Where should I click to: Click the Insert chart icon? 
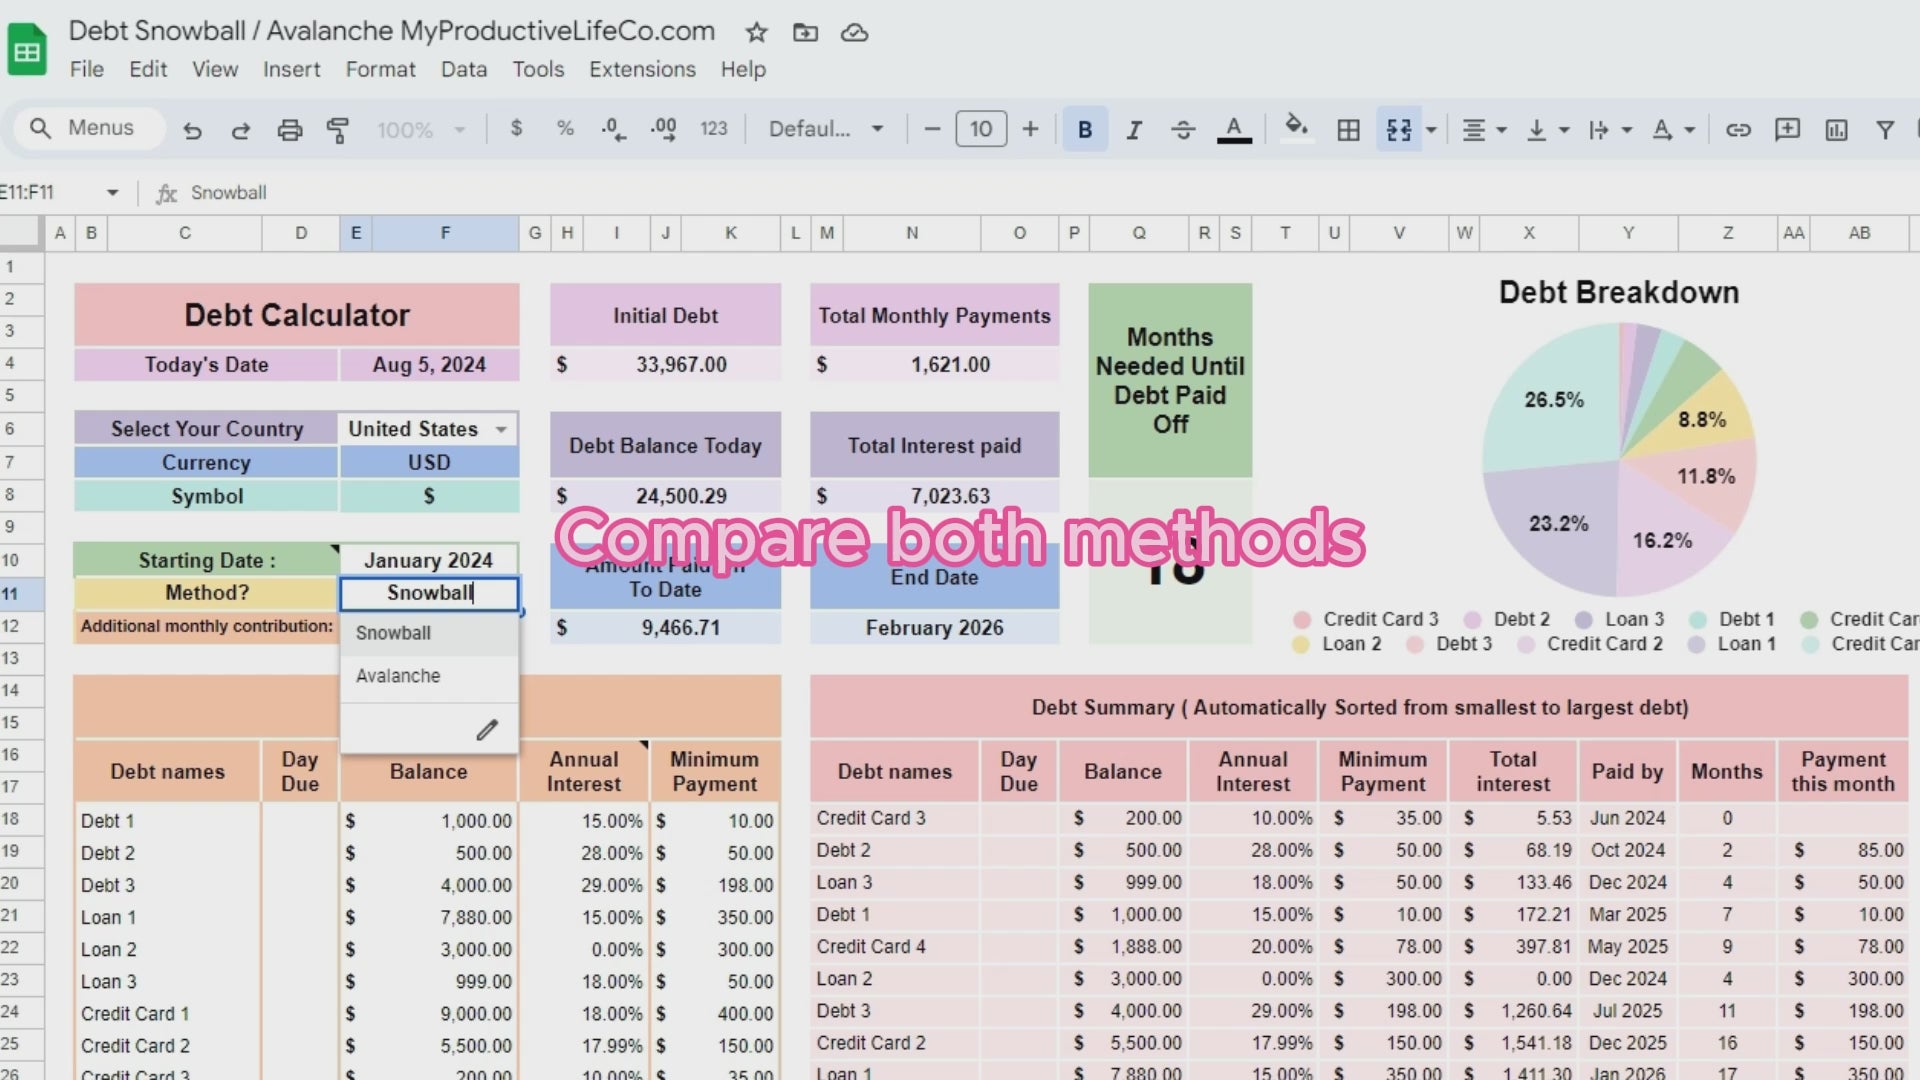click(1836, 129)
